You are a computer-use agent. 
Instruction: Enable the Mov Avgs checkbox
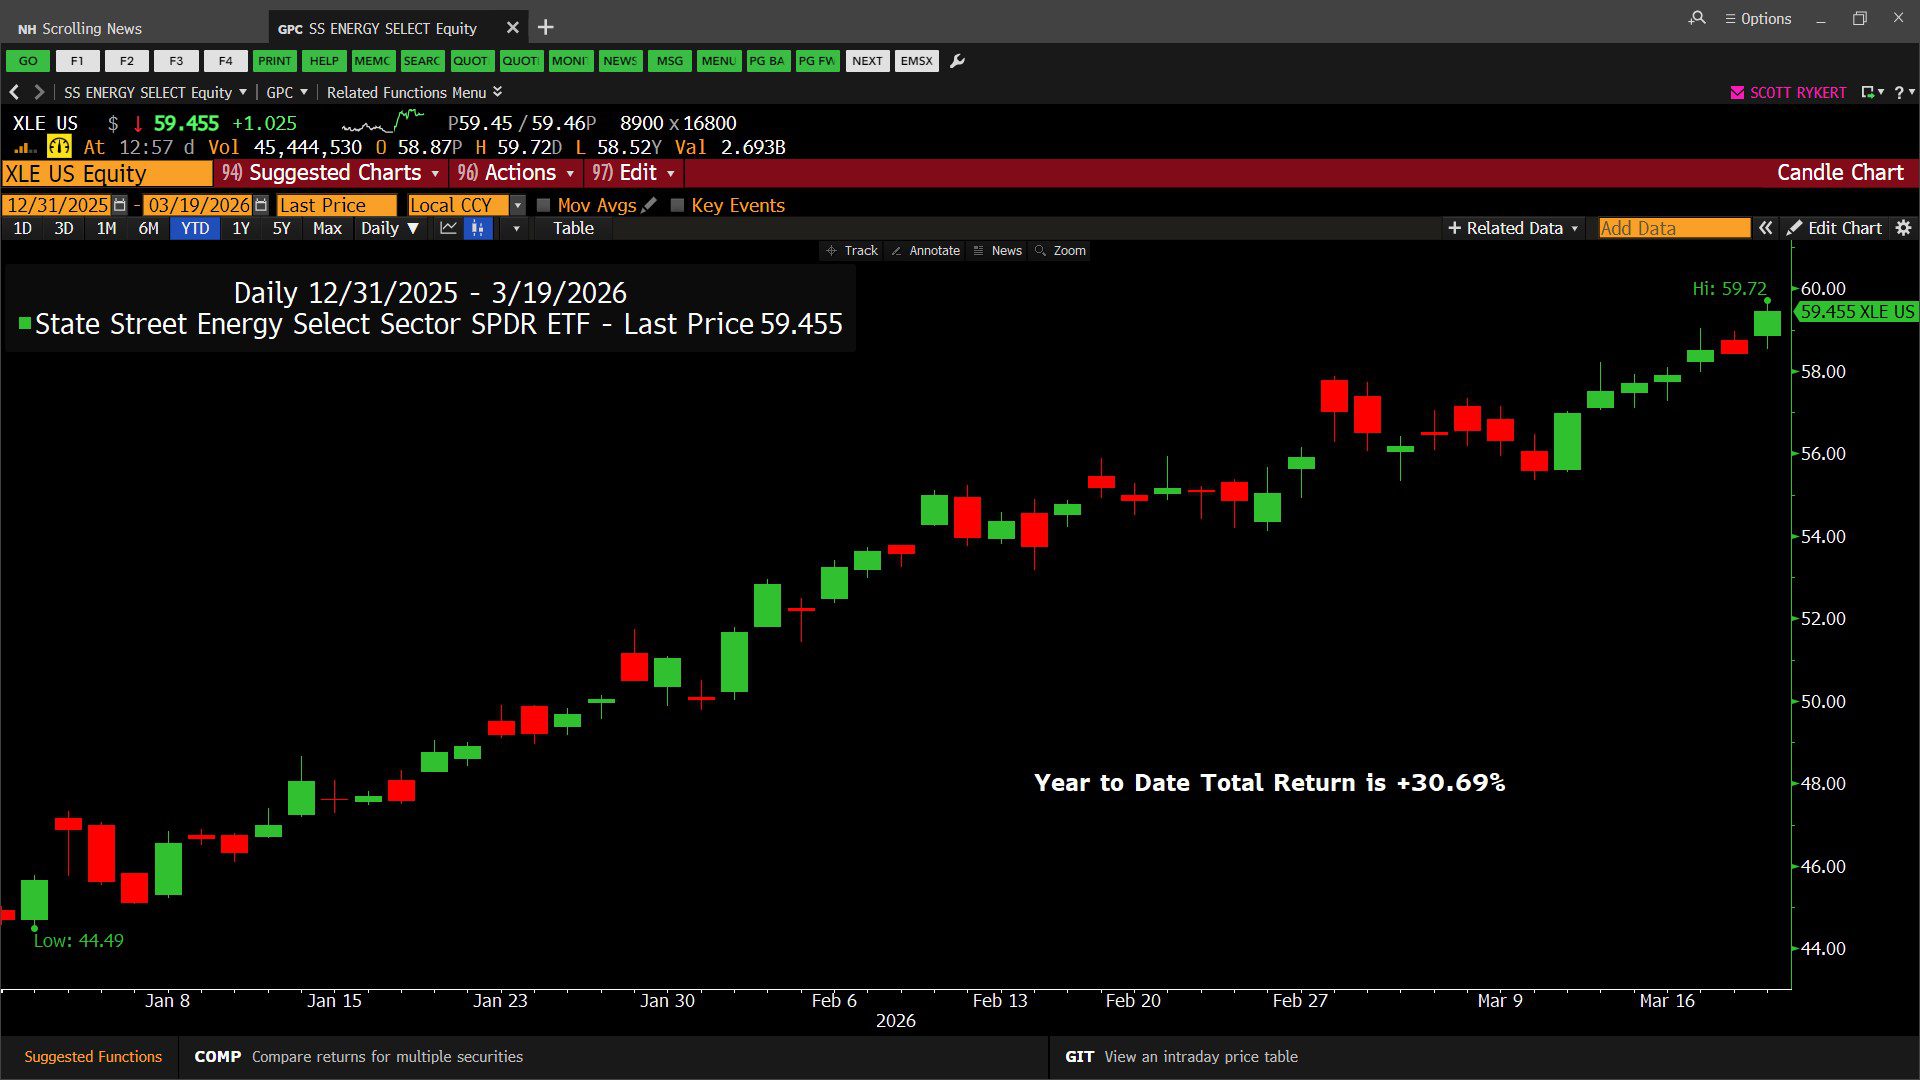click(x=544, y=205)
